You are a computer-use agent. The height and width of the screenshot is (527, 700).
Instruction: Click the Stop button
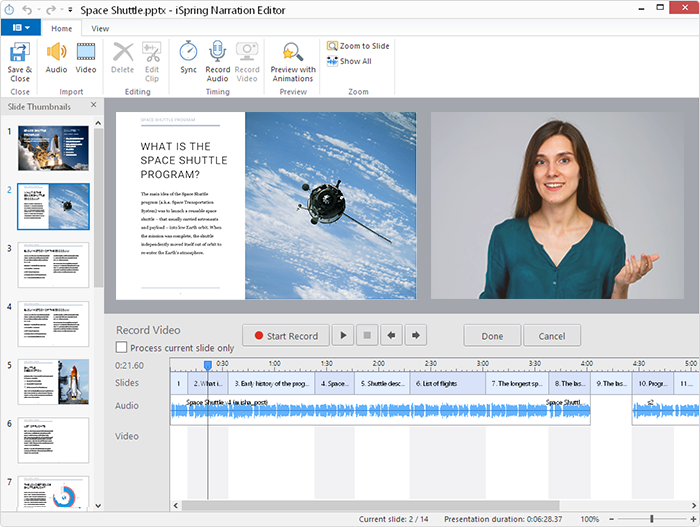point(367,335)
